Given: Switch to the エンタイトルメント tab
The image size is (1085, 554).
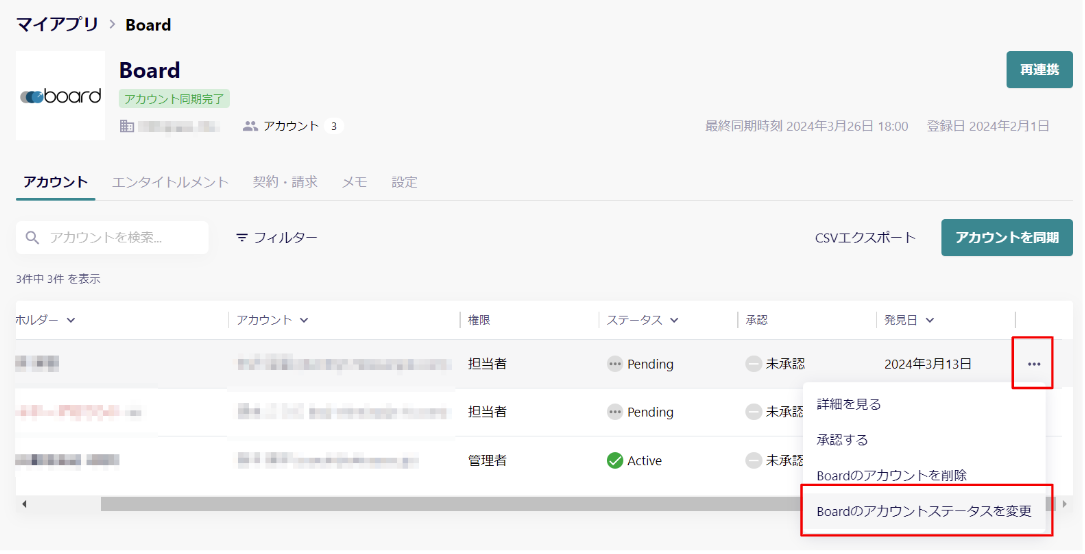Looking at the screenshot, I should click(170, 183).
